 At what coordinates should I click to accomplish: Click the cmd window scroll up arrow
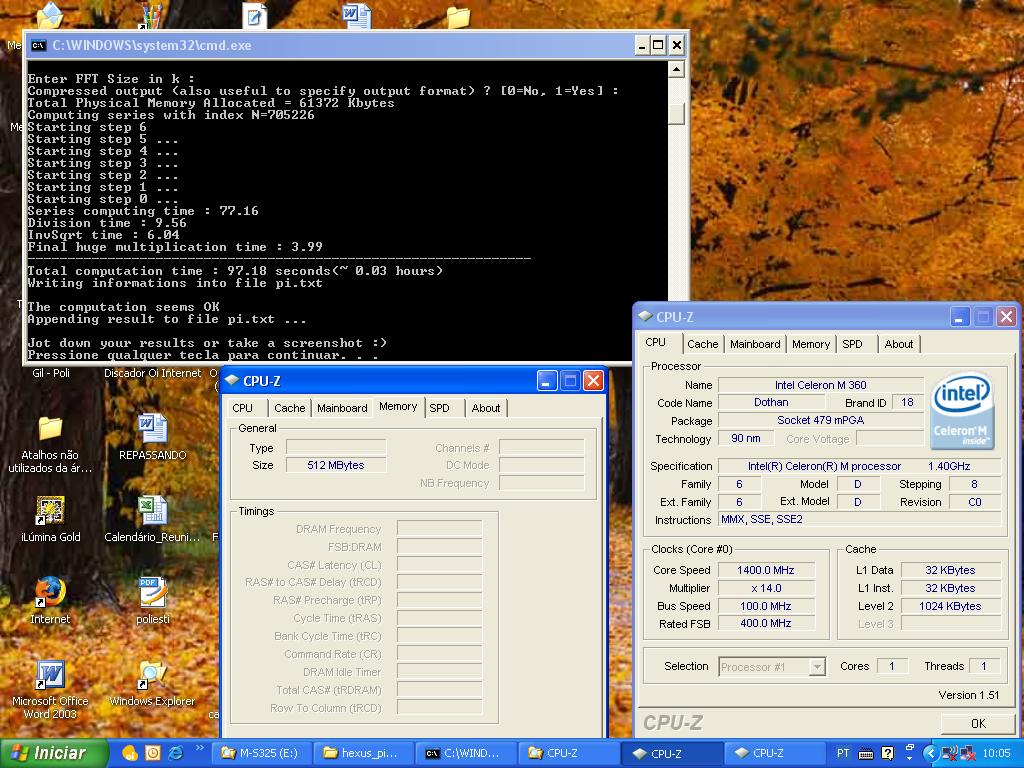pyautogui.click(x=677, y=69)
